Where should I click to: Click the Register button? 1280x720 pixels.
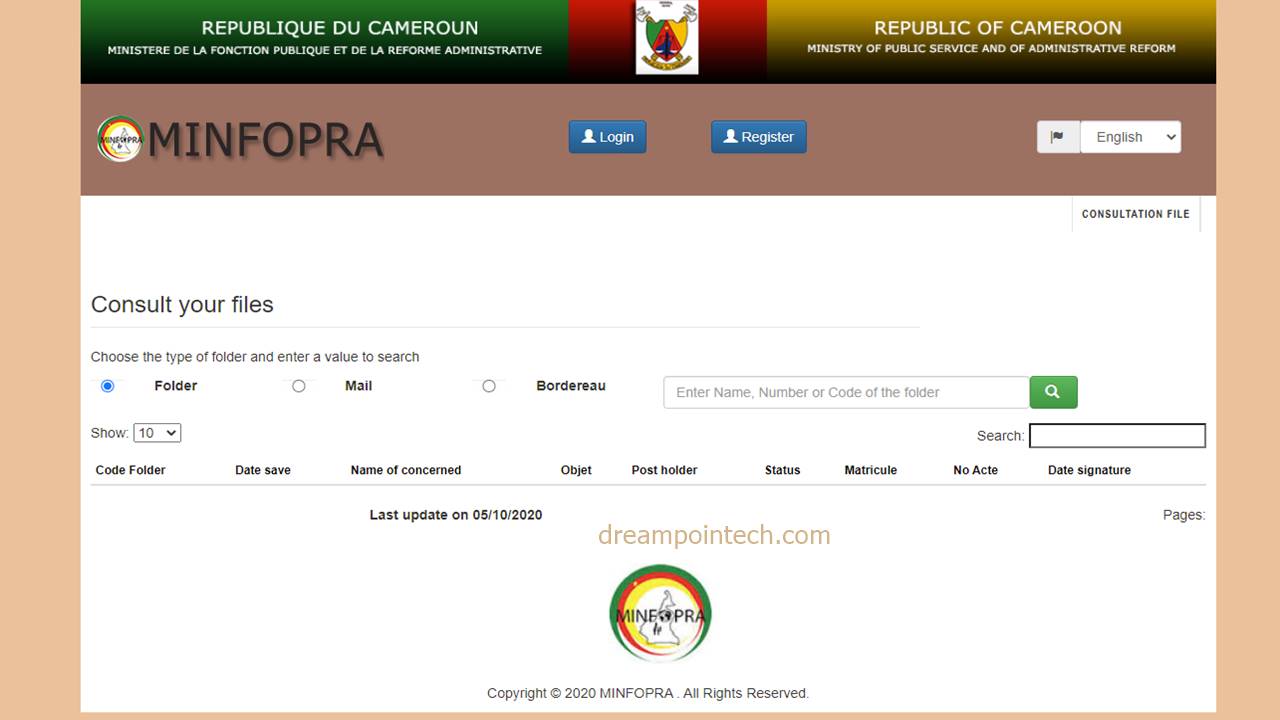point(758,137)
